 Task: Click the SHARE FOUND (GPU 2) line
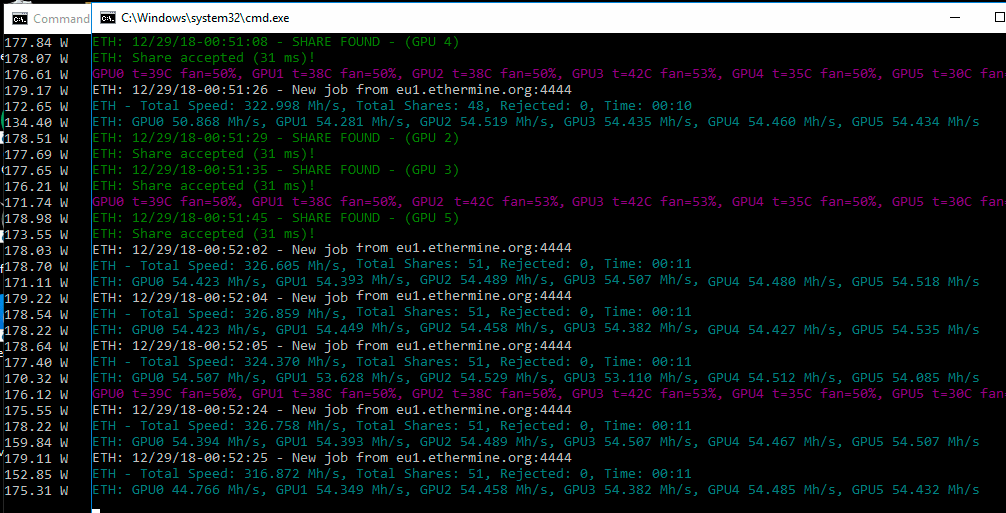click(x=276, y=138)
